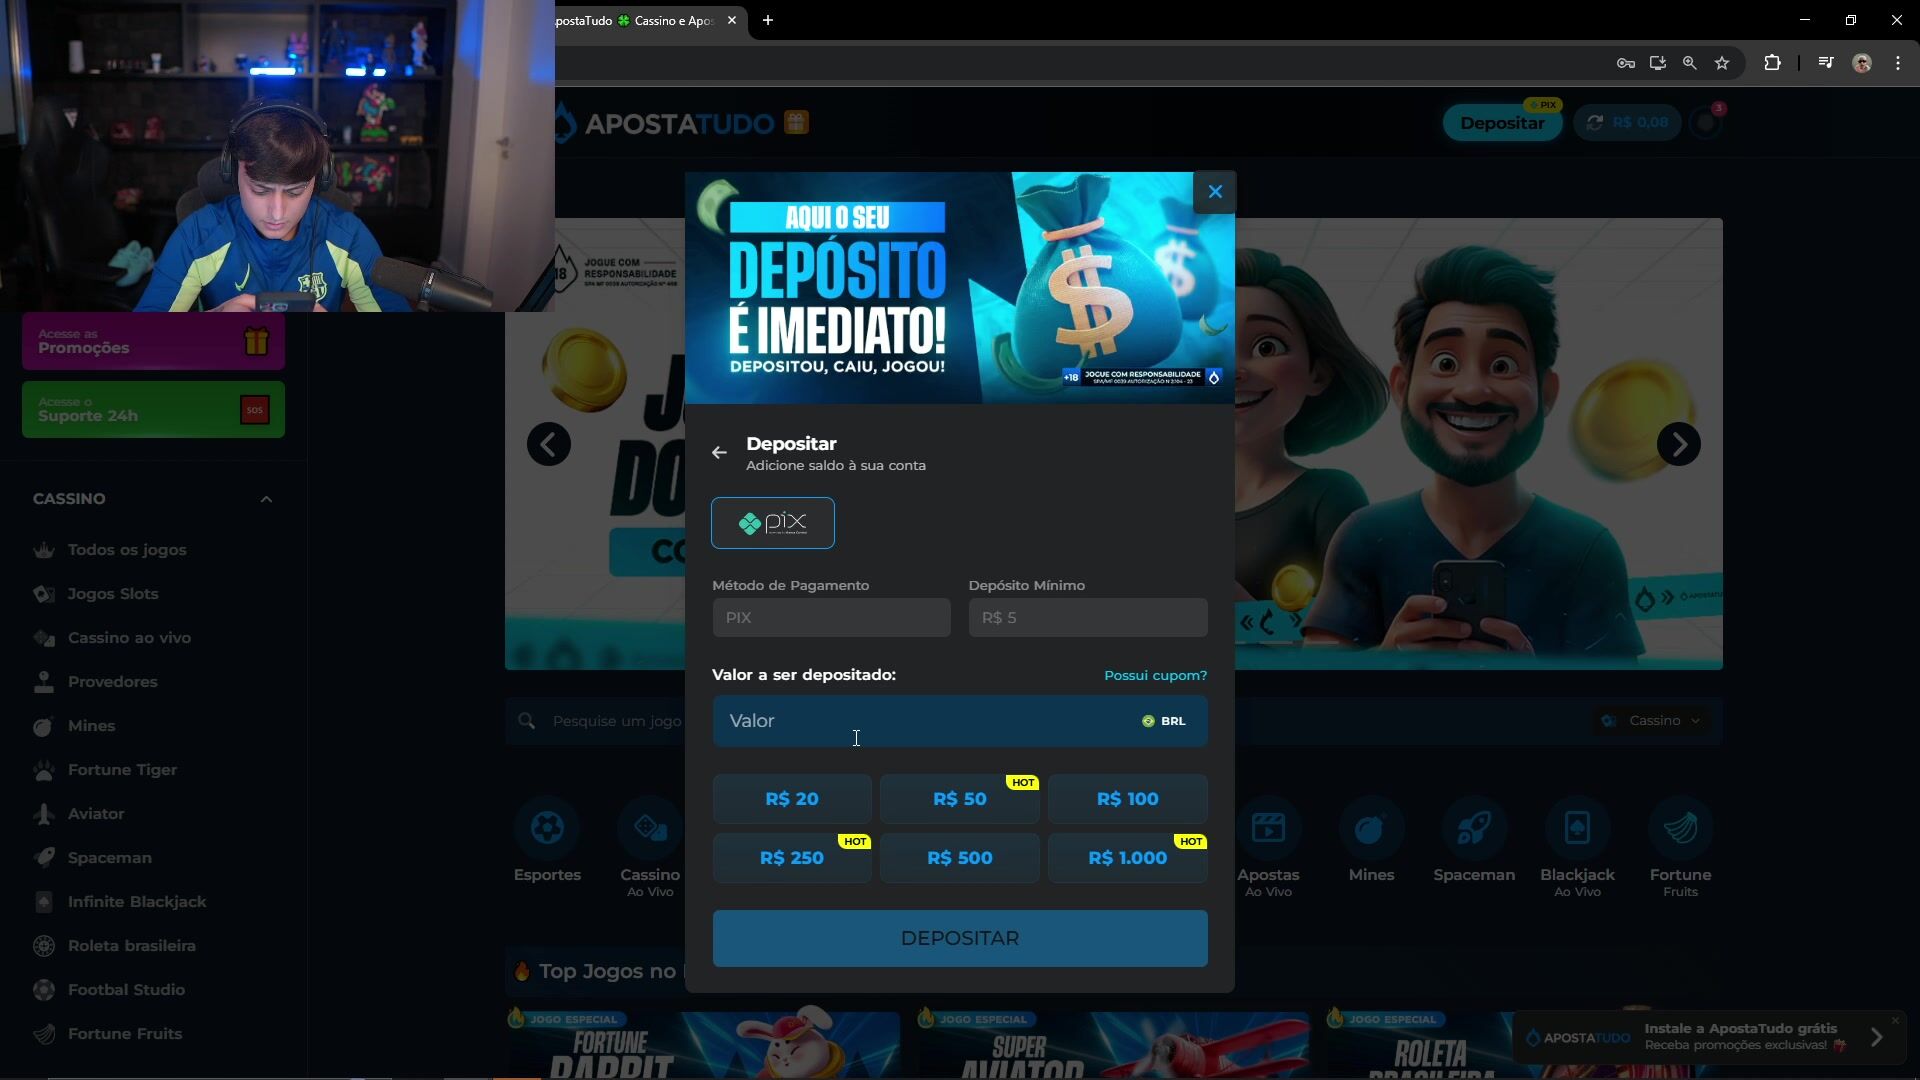Open Mines in the sidebar

(x=91, y=726)
